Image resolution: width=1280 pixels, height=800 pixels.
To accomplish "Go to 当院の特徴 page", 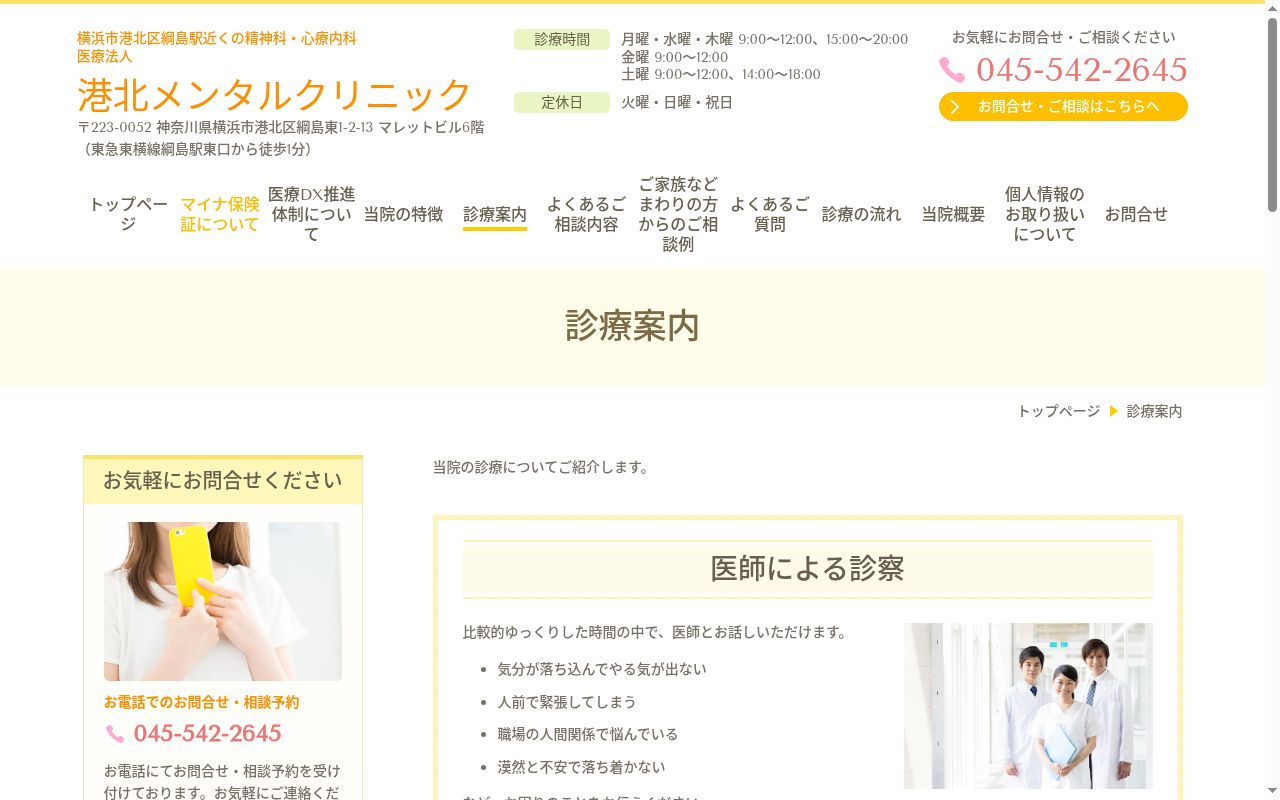I will [x=403, y=214].
